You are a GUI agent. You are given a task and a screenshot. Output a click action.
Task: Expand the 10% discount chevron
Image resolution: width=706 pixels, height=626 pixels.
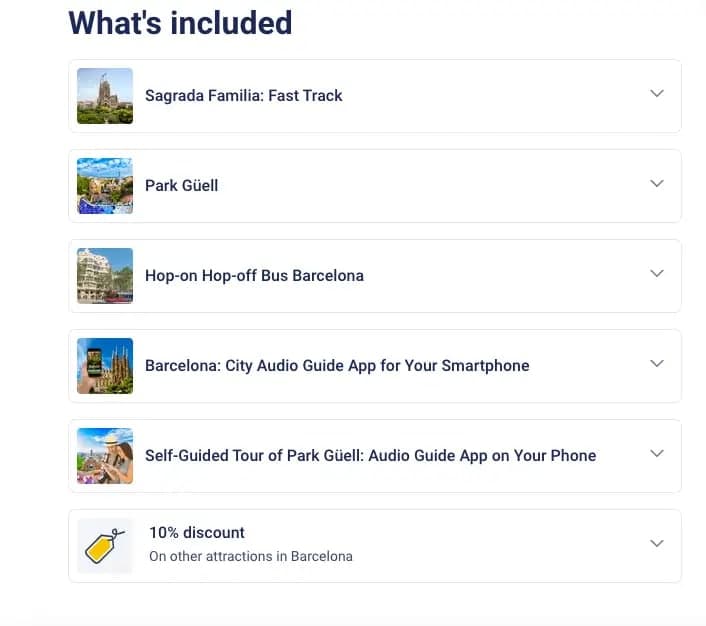657,544
